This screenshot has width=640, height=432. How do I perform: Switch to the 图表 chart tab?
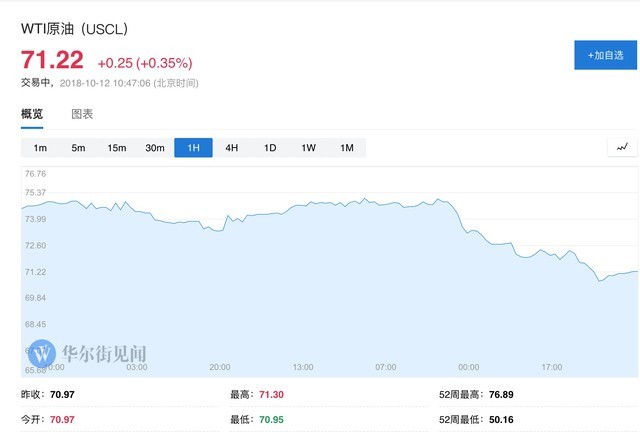[82, 114]
